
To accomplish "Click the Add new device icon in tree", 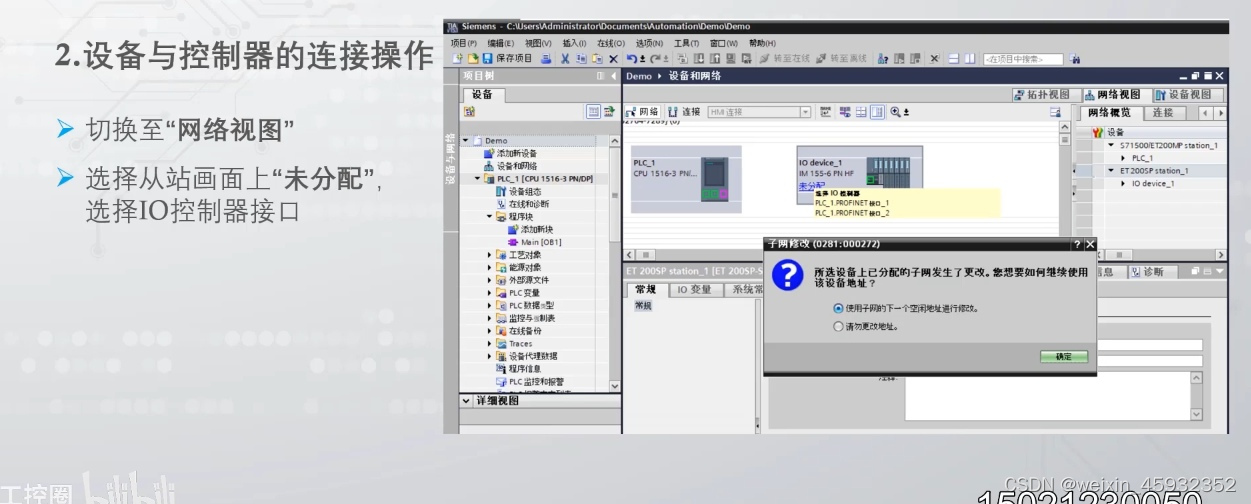I will [x=489, y=153].
